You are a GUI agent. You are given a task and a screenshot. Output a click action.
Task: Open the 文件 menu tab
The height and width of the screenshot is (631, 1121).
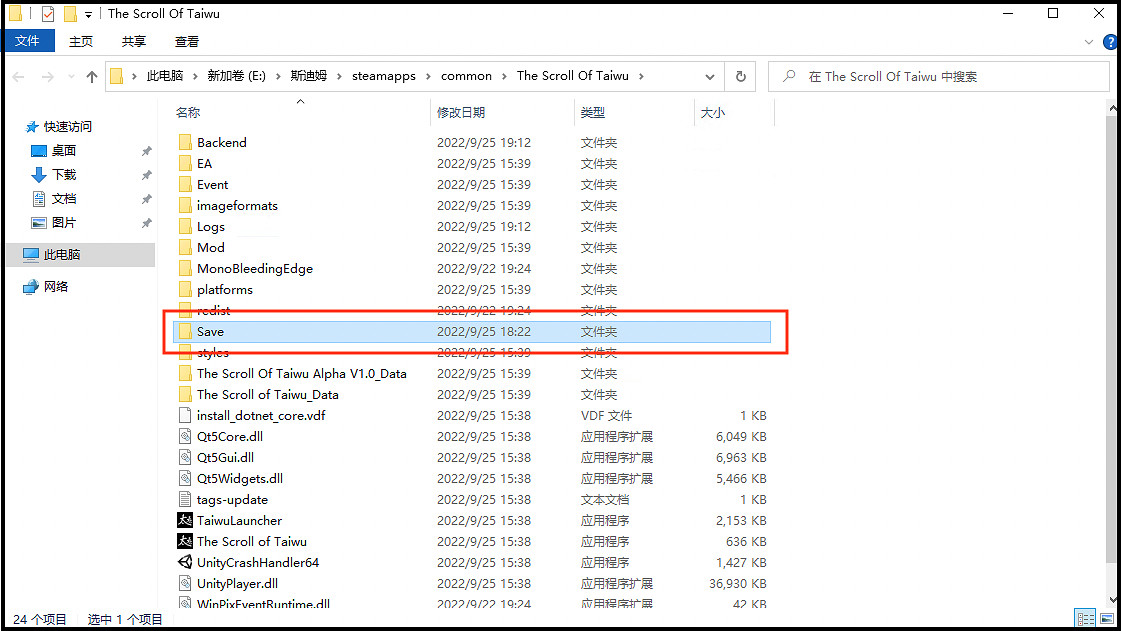click(28, 41)
